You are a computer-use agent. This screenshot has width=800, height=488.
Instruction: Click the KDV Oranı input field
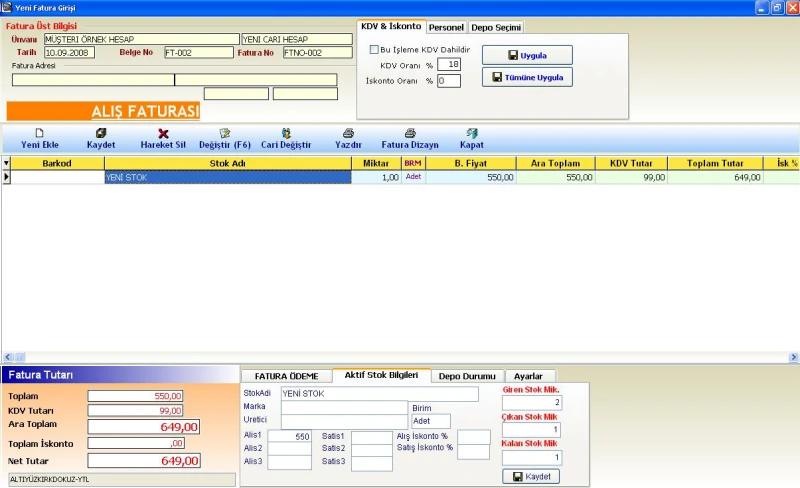448,65
